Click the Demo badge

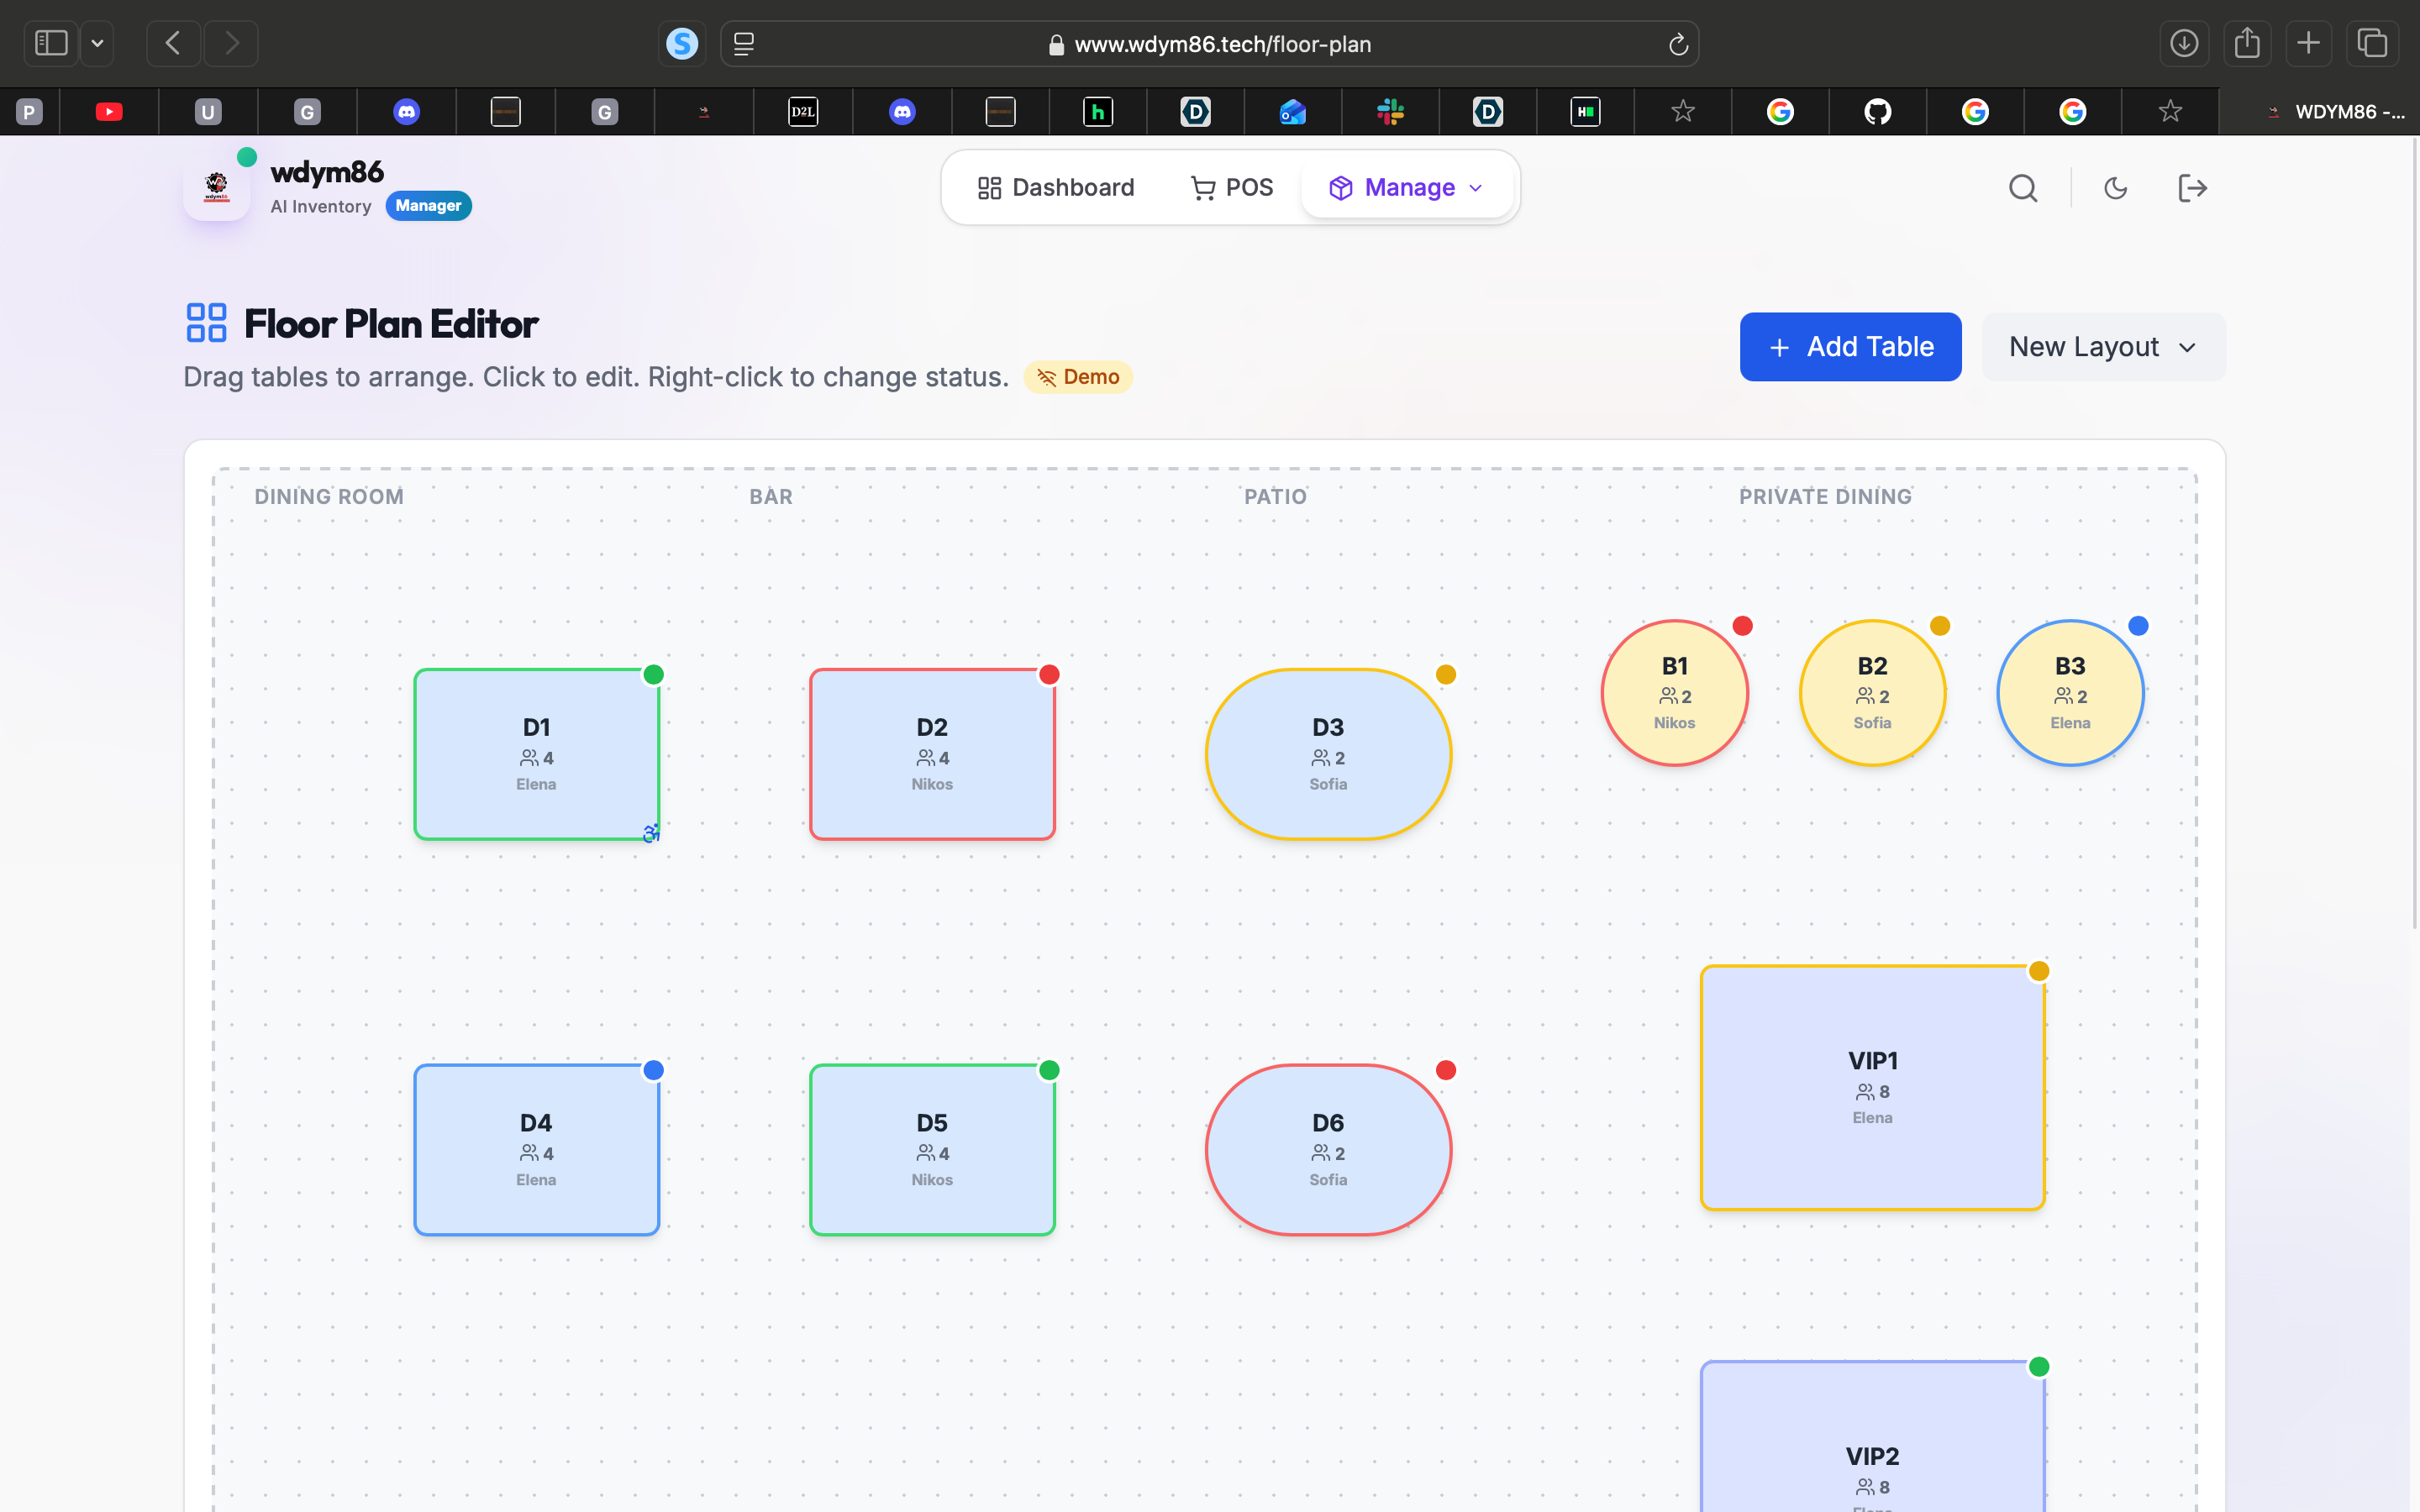click(x=1078, y=377)
